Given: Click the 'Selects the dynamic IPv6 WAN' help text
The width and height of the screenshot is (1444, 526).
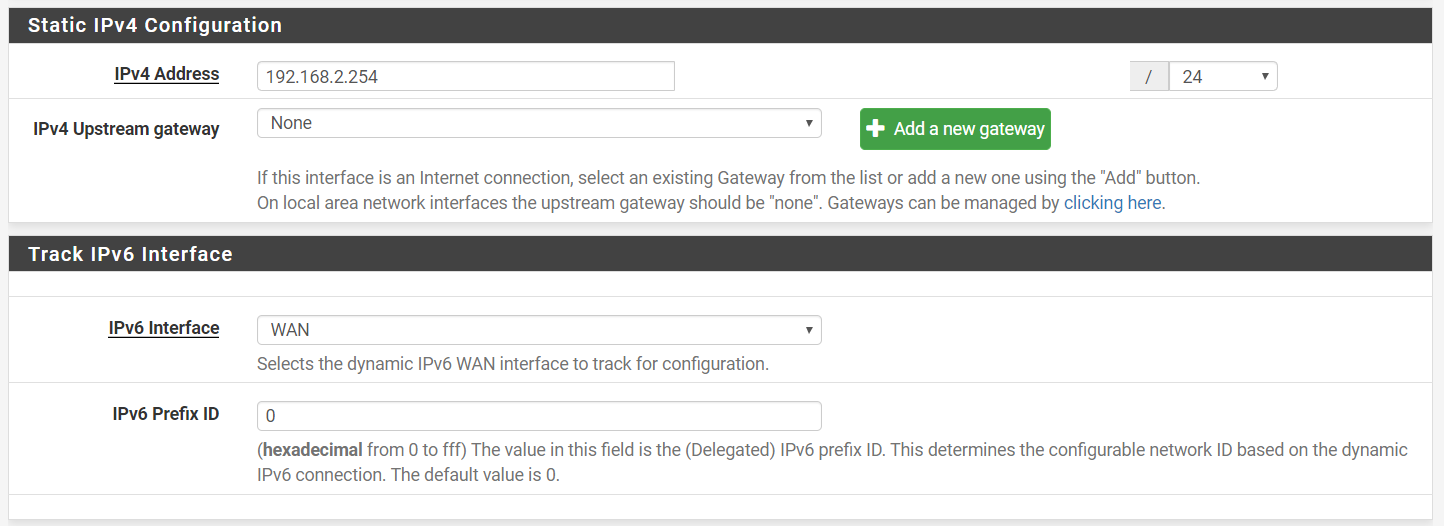Looking at the screenshot, I should click(513, 364).
